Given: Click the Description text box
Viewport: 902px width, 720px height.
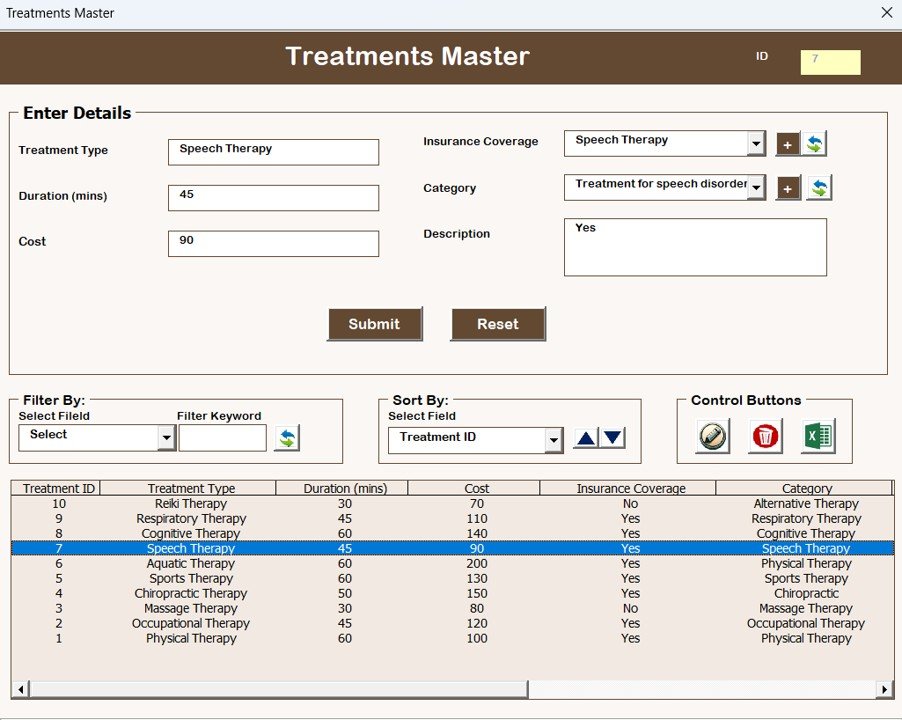Looking at the screenshot, I should 695,247.
